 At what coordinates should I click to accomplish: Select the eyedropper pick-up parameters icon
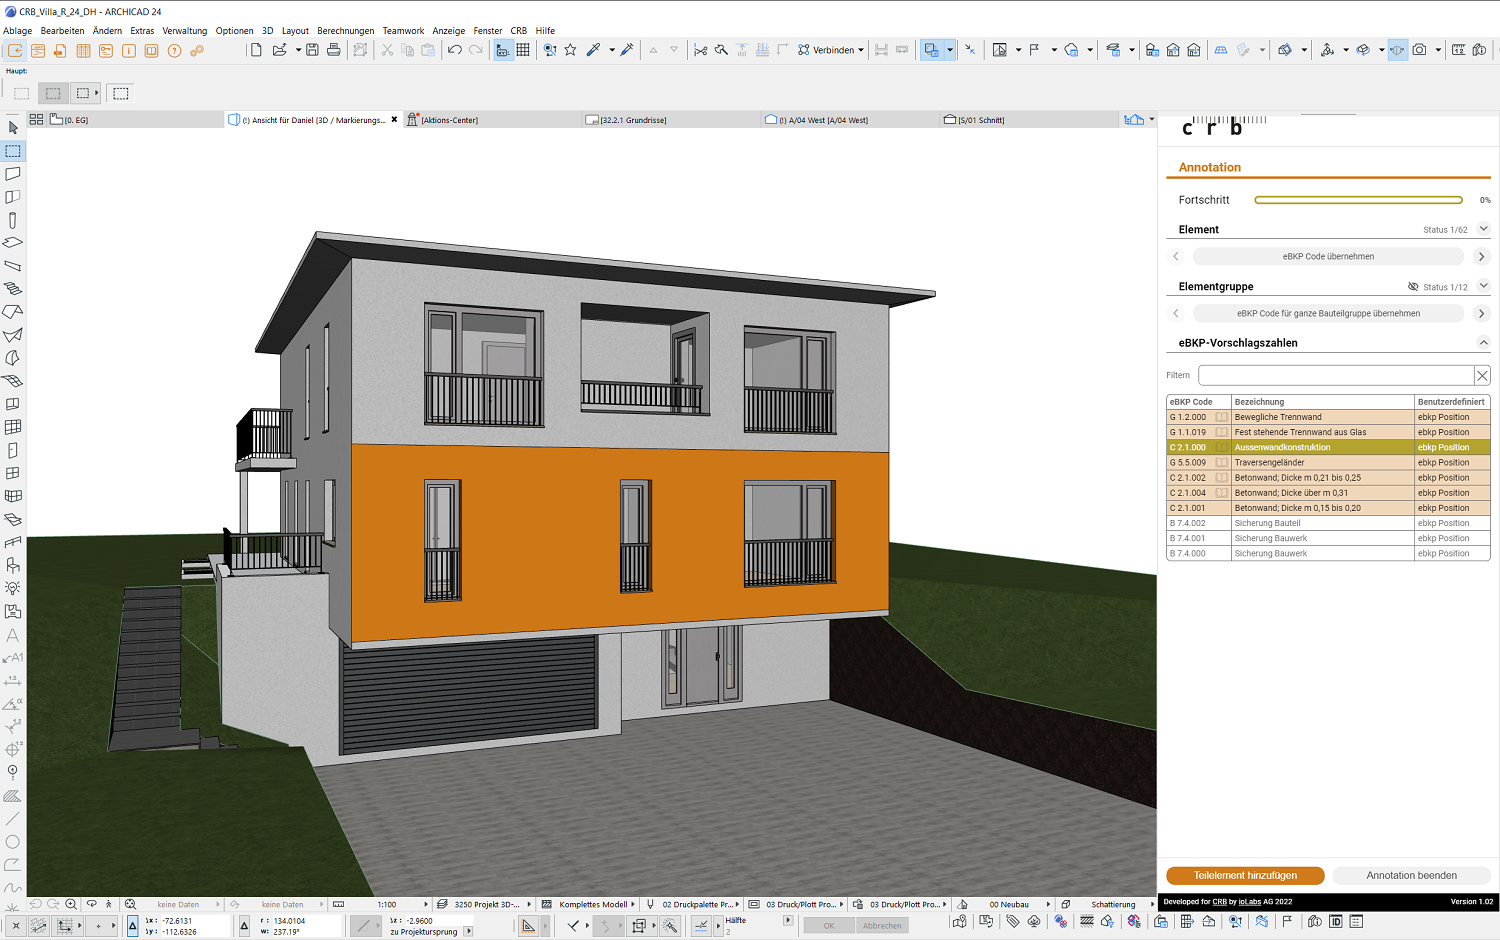click(x=593, y=50)
